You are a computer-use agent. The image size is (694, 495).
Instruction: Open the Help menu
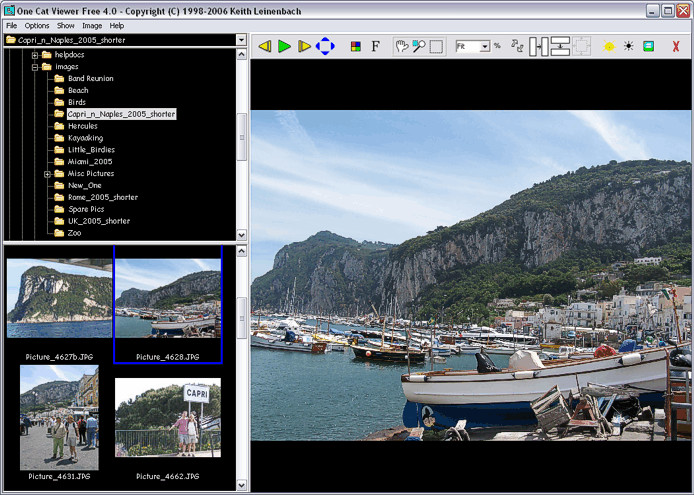click(117, 26)
